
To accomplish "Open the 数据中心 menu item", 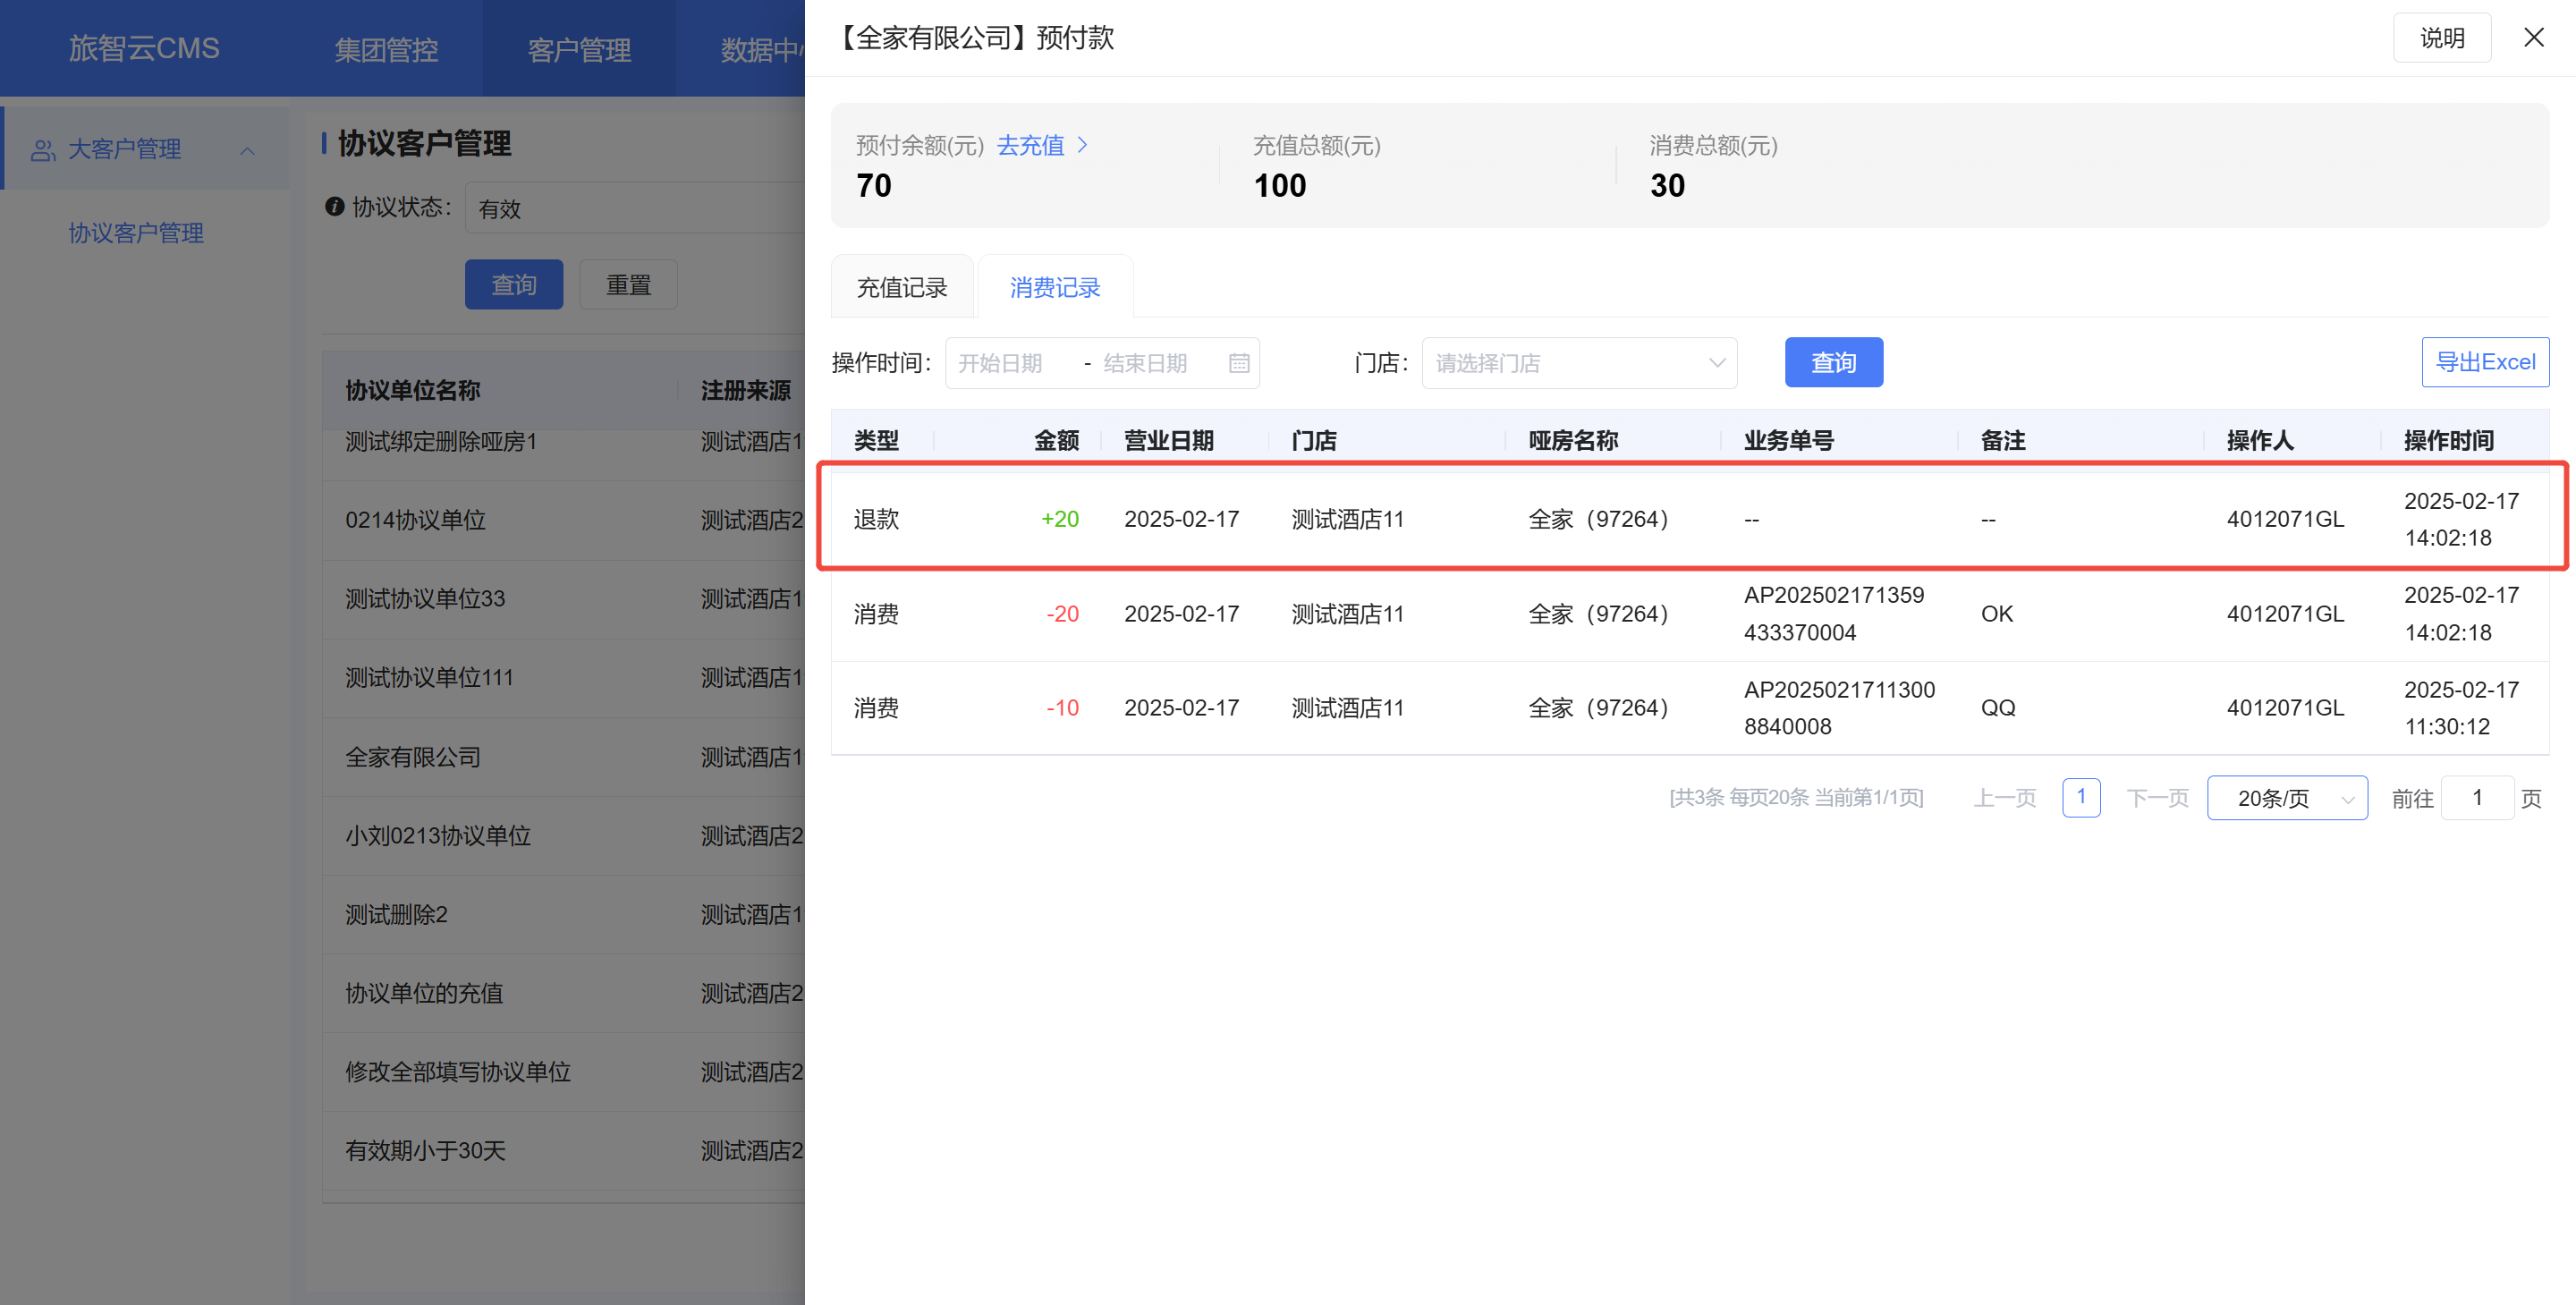I will pyautogui.click(x=761, y=49).
